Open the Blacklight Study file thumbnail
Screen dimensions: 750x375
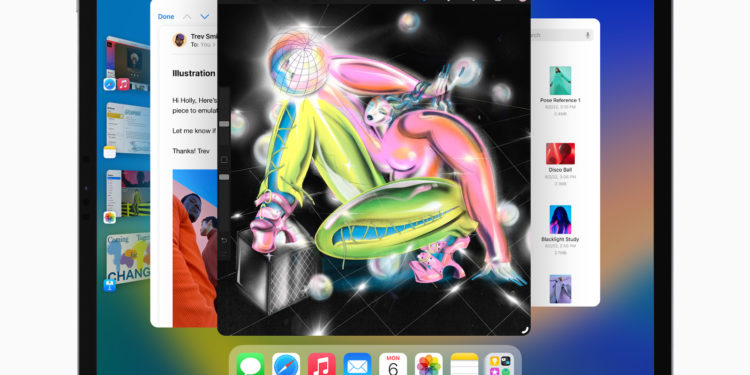560,220
